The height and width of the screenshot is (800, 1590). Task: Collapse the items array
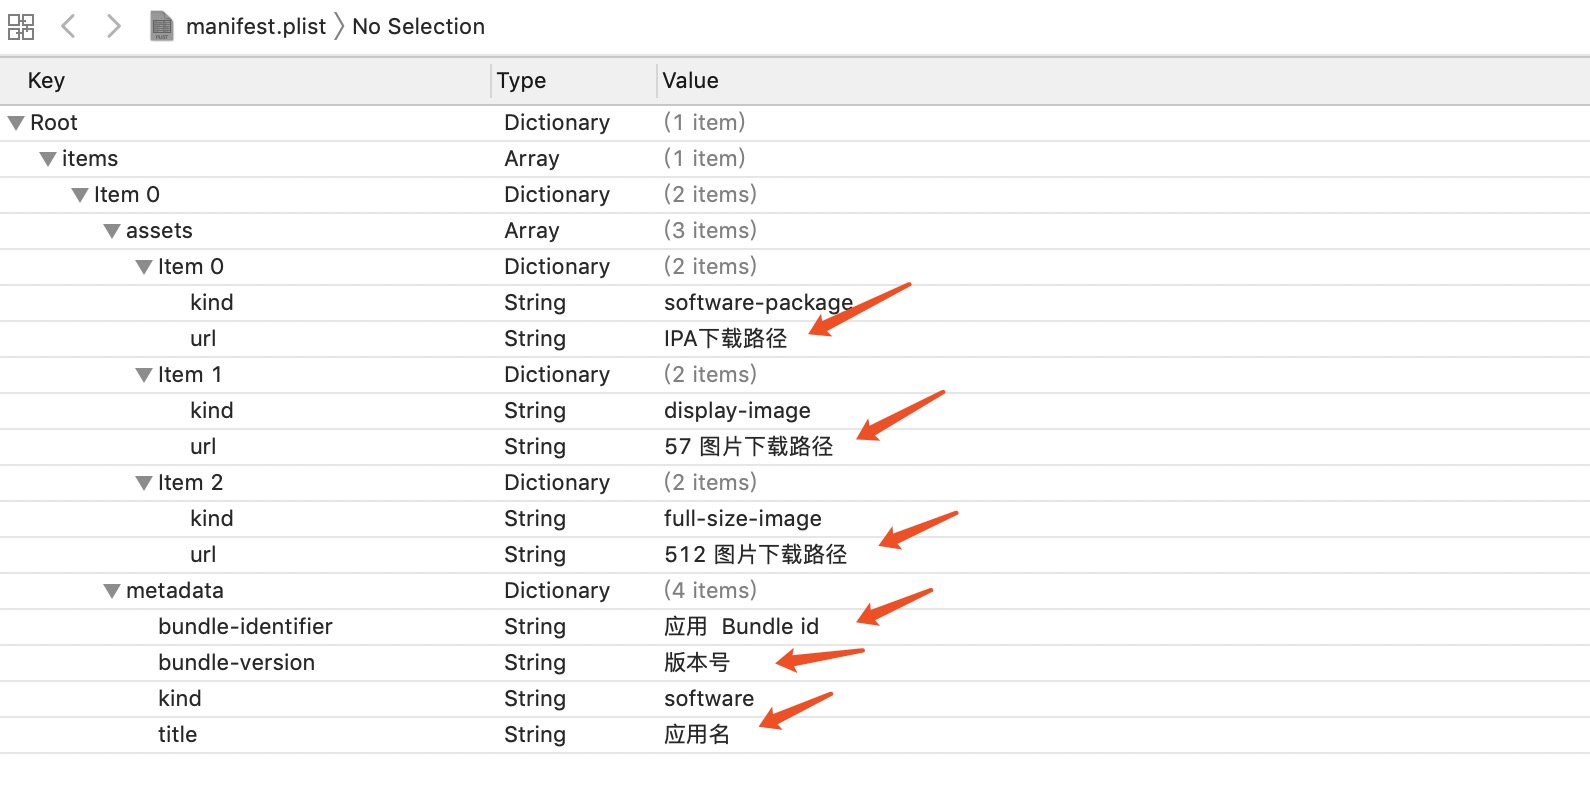coord(48,159)
